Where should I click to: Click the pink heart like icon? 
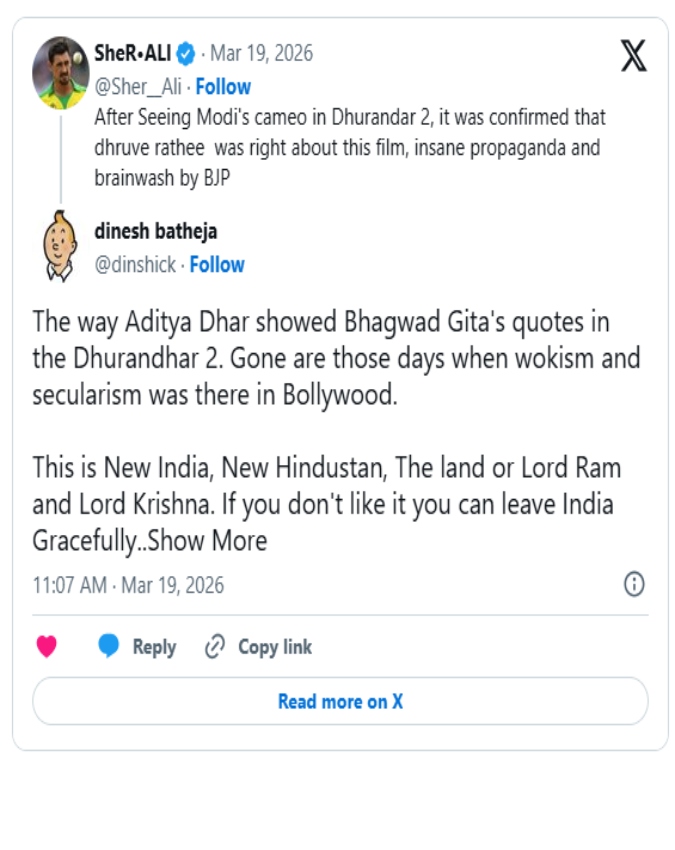46,647
